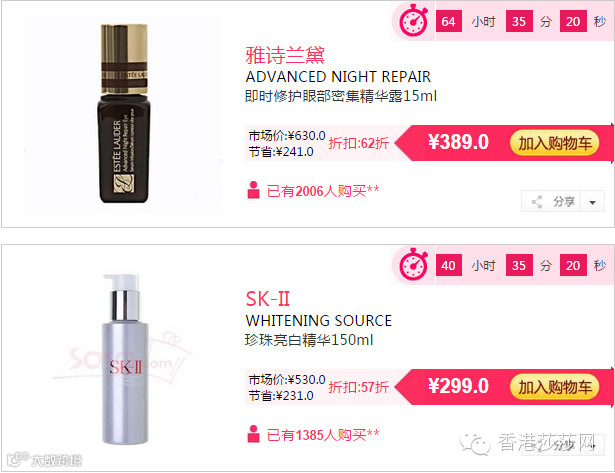
Task: Click the ADVANCED NIGHT REPAIR product name
Action: point(338,77)
